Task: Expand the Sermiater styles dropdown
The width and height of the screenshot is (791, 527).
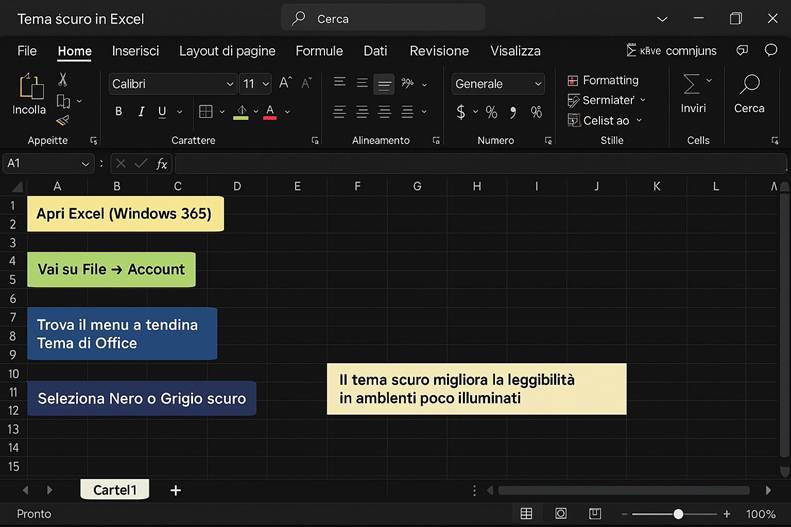Action: (643, 100)
